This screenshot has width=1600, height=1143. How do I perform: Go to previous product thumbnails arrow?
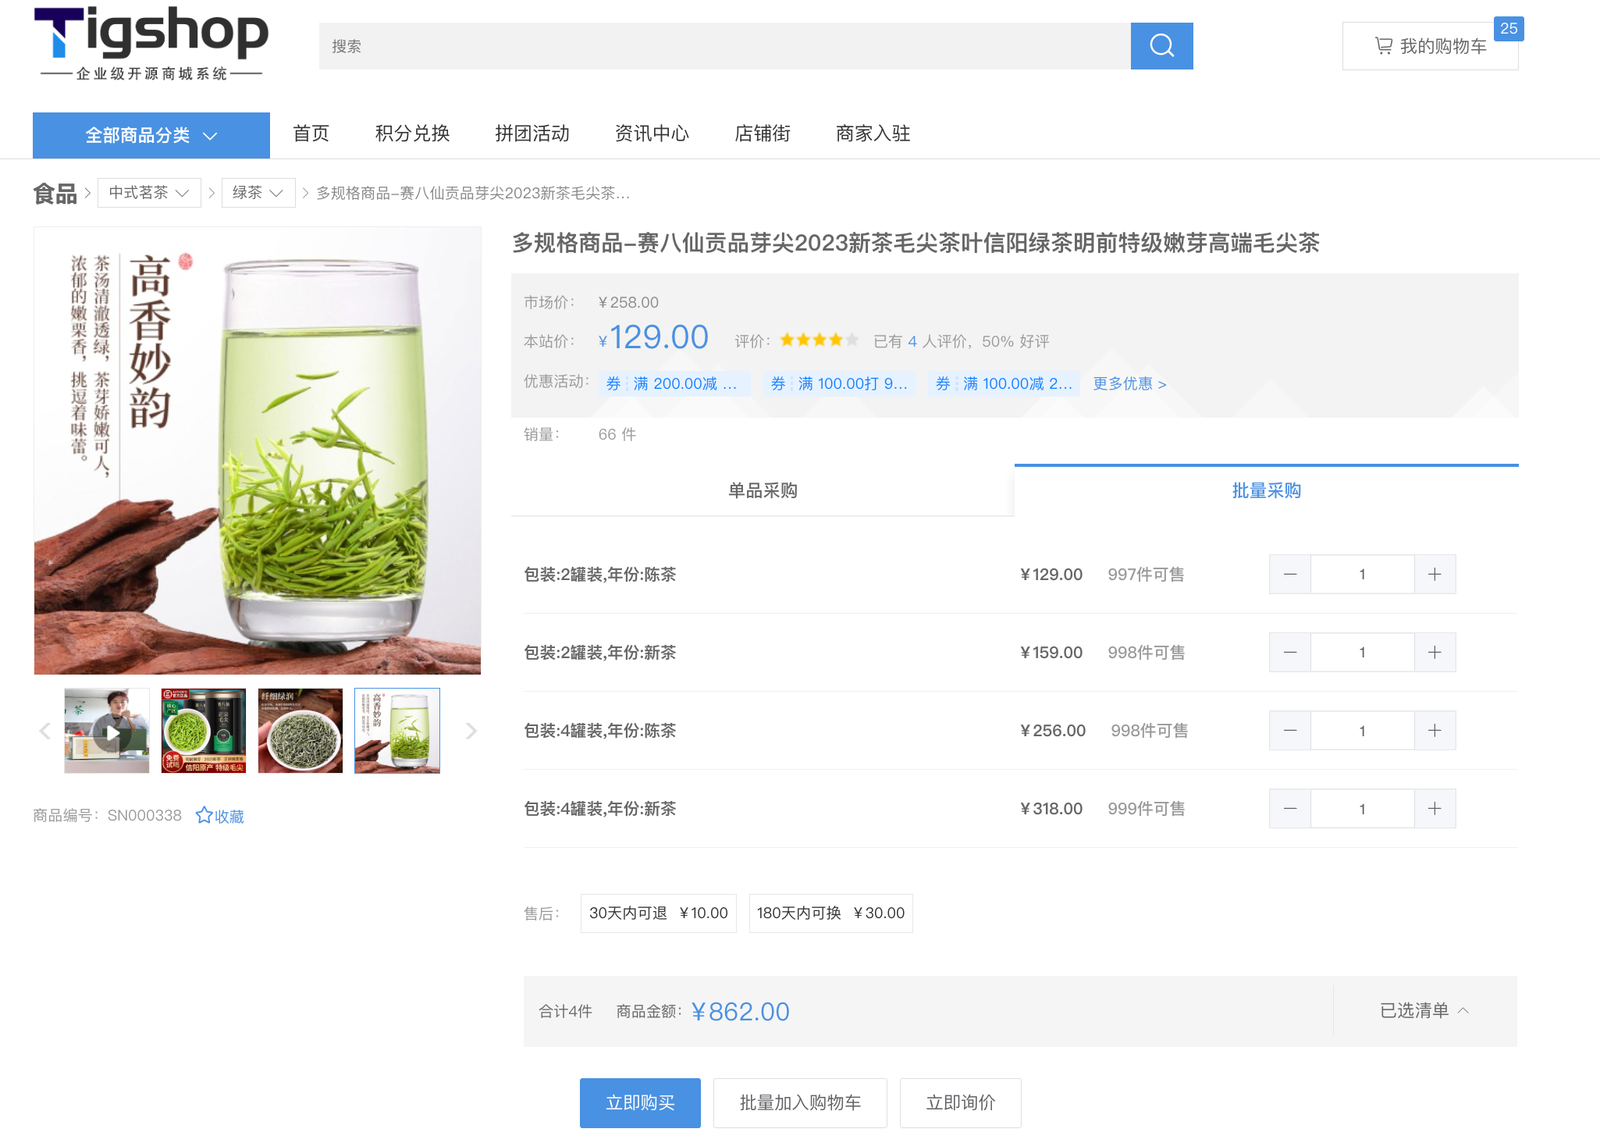[45, 731]
